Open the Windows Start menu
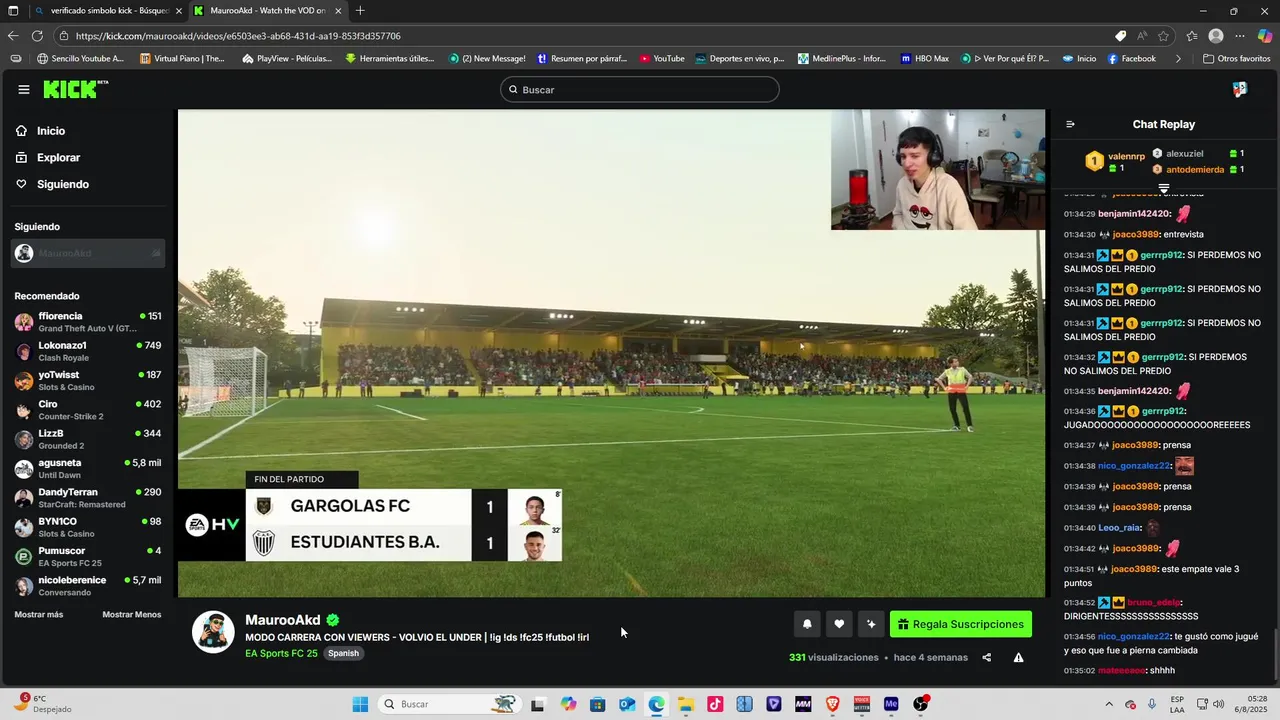This screenshot has height=720, width=1280. (x=360, y=704)
